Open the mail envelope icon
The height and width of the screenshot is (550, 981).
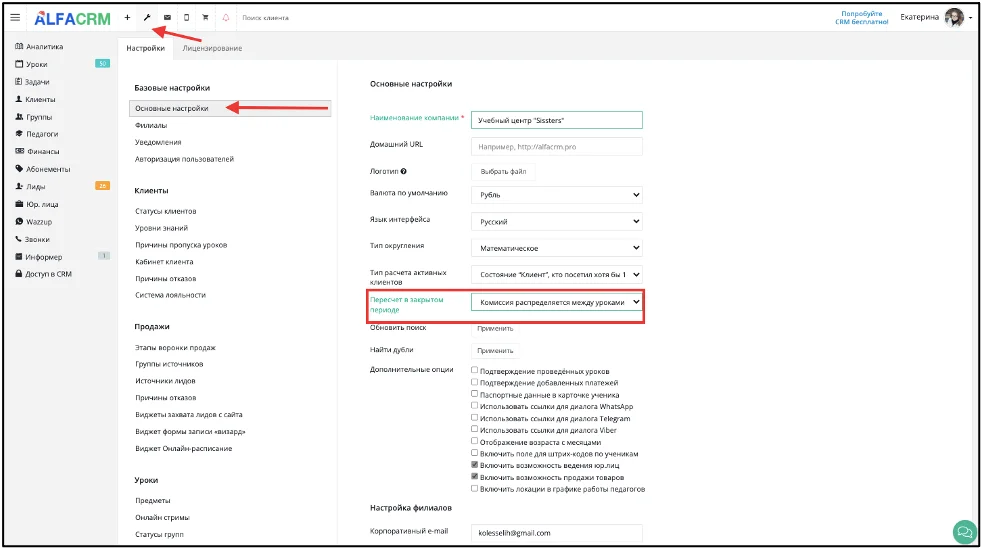coord(167,18)
